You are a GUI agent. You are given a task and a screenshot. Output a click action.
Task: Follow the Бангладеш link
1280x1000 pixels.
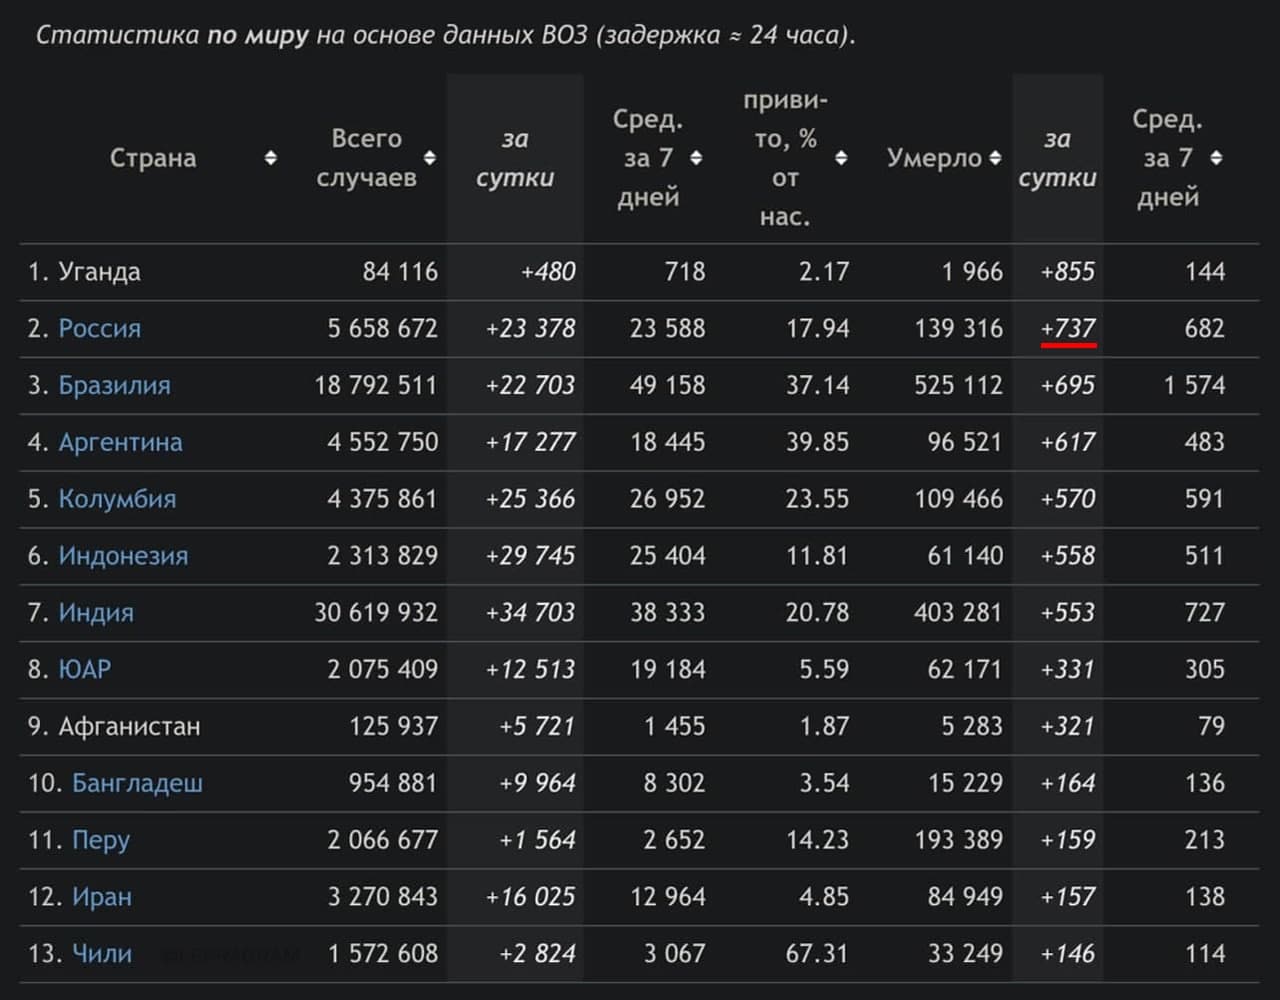137,783
